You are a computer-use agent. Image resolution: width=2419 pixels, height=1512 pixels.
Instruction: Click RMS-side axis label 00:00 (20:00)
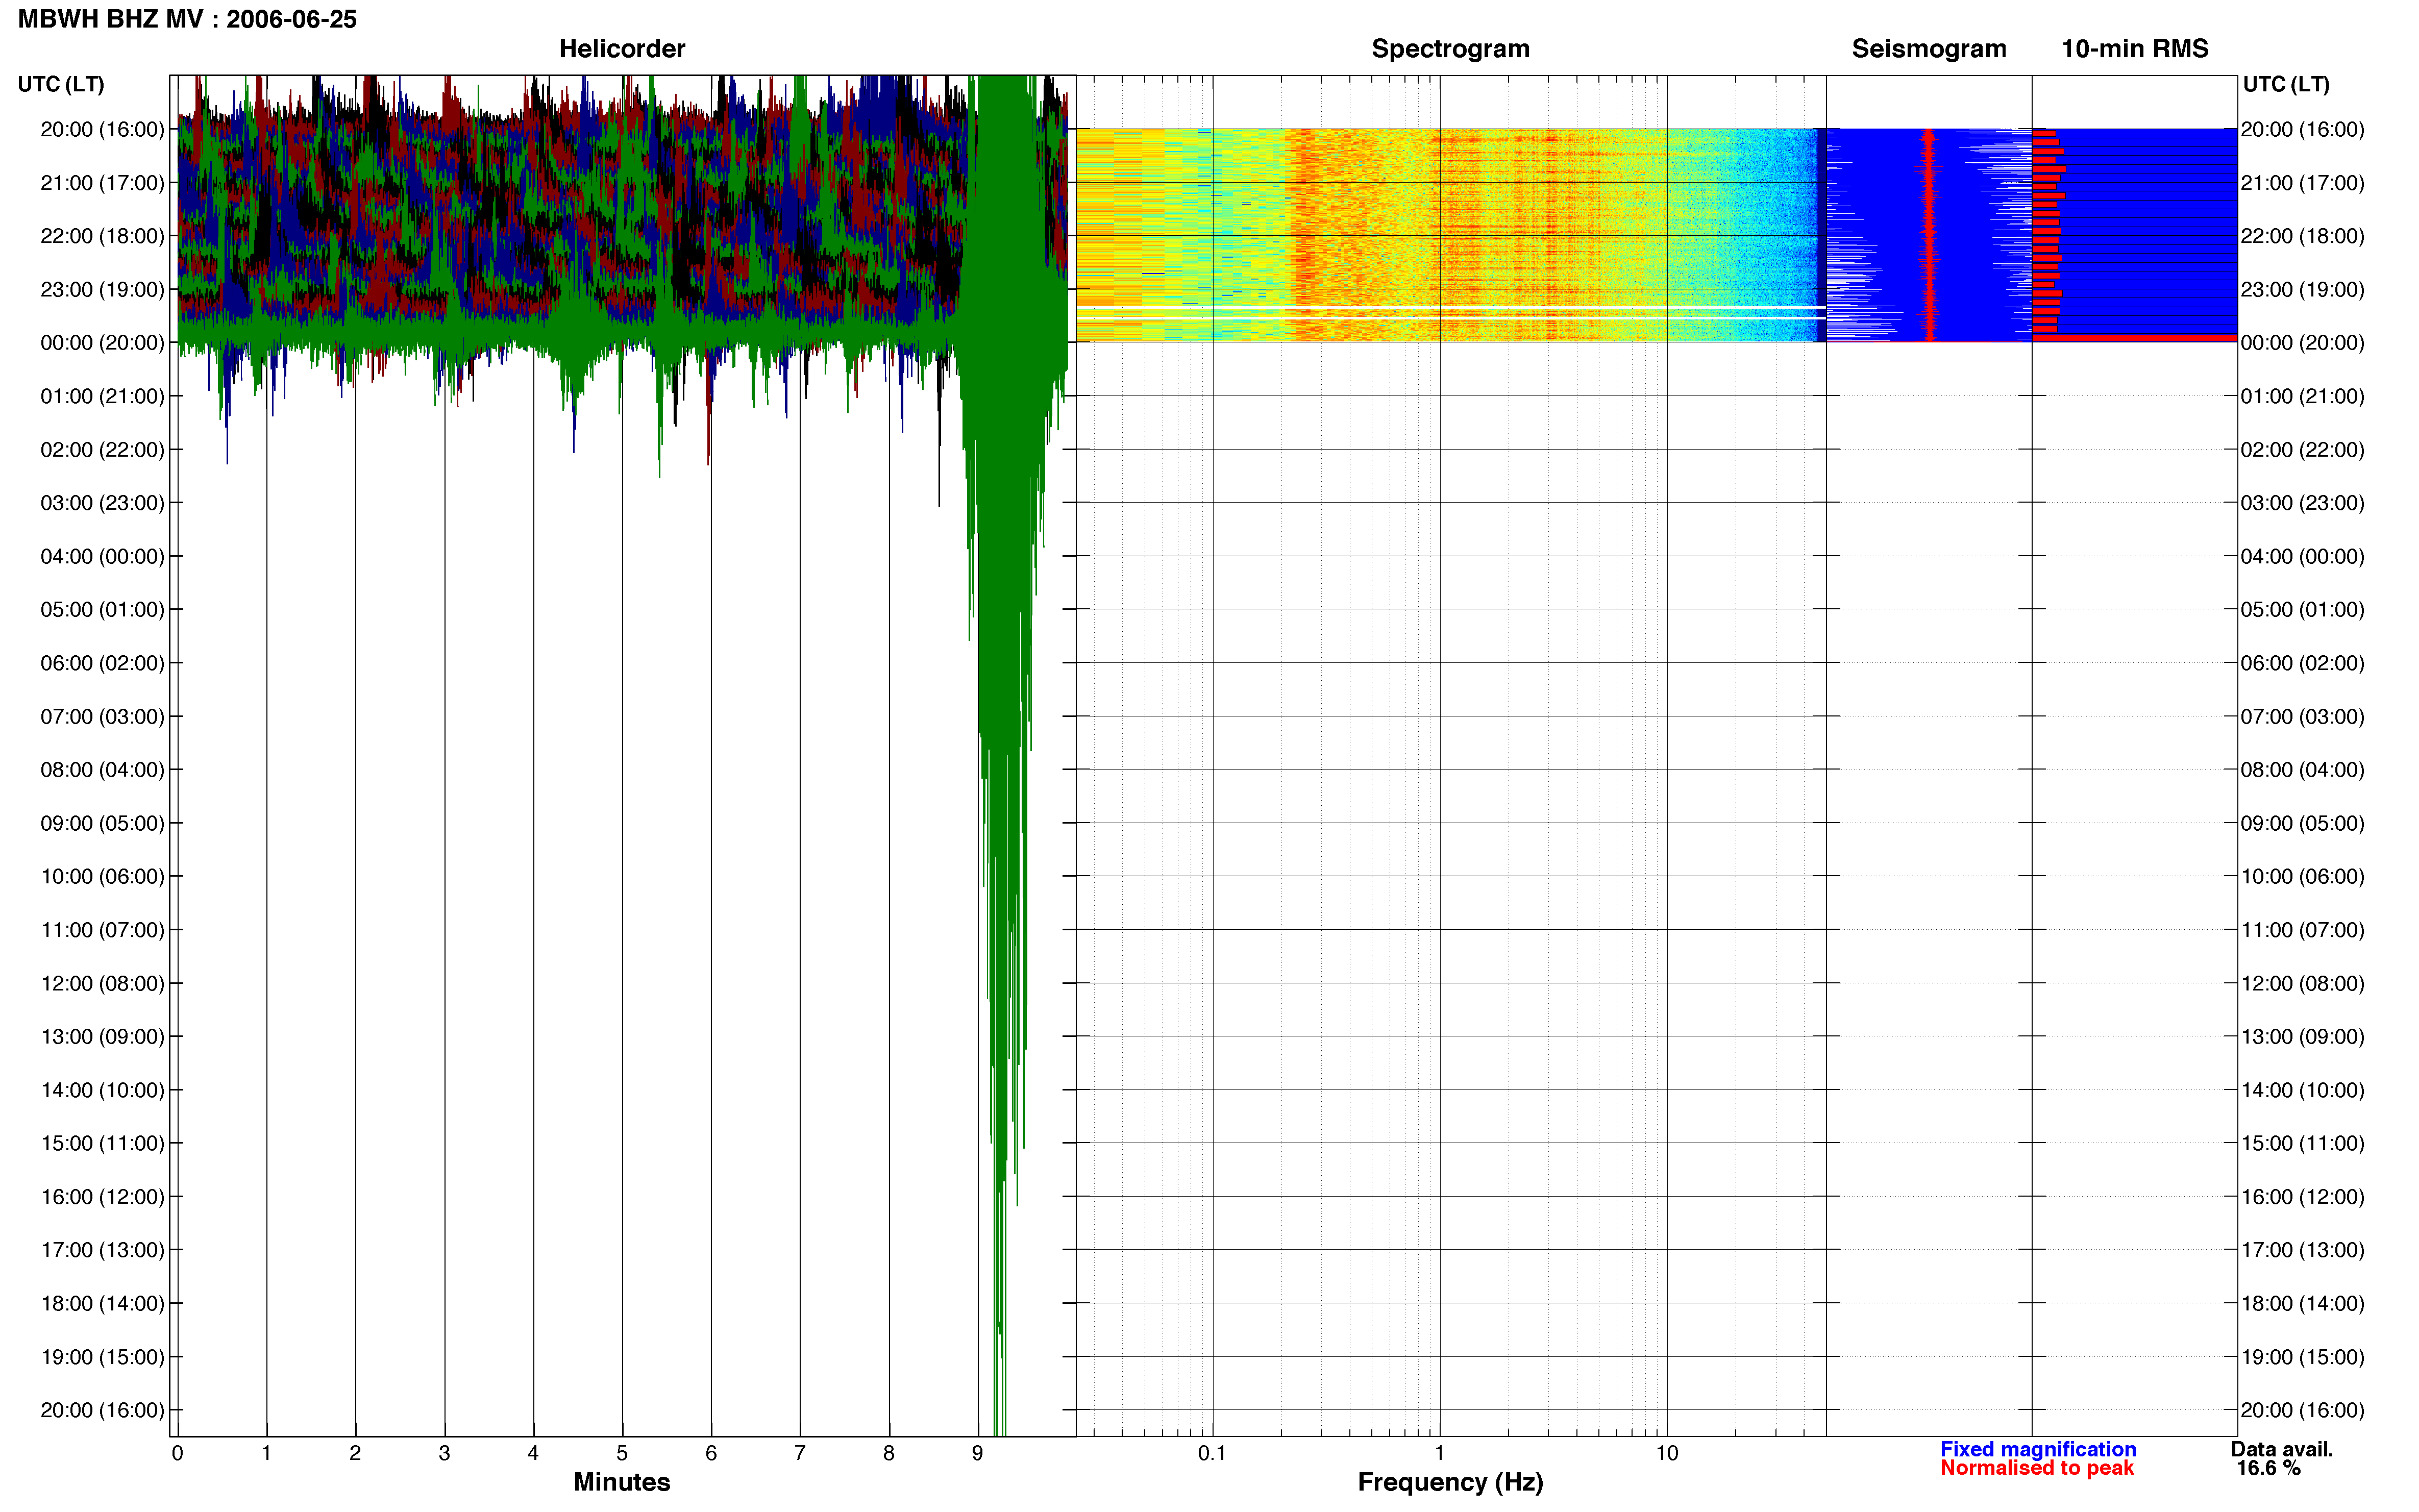point(2302,342)
